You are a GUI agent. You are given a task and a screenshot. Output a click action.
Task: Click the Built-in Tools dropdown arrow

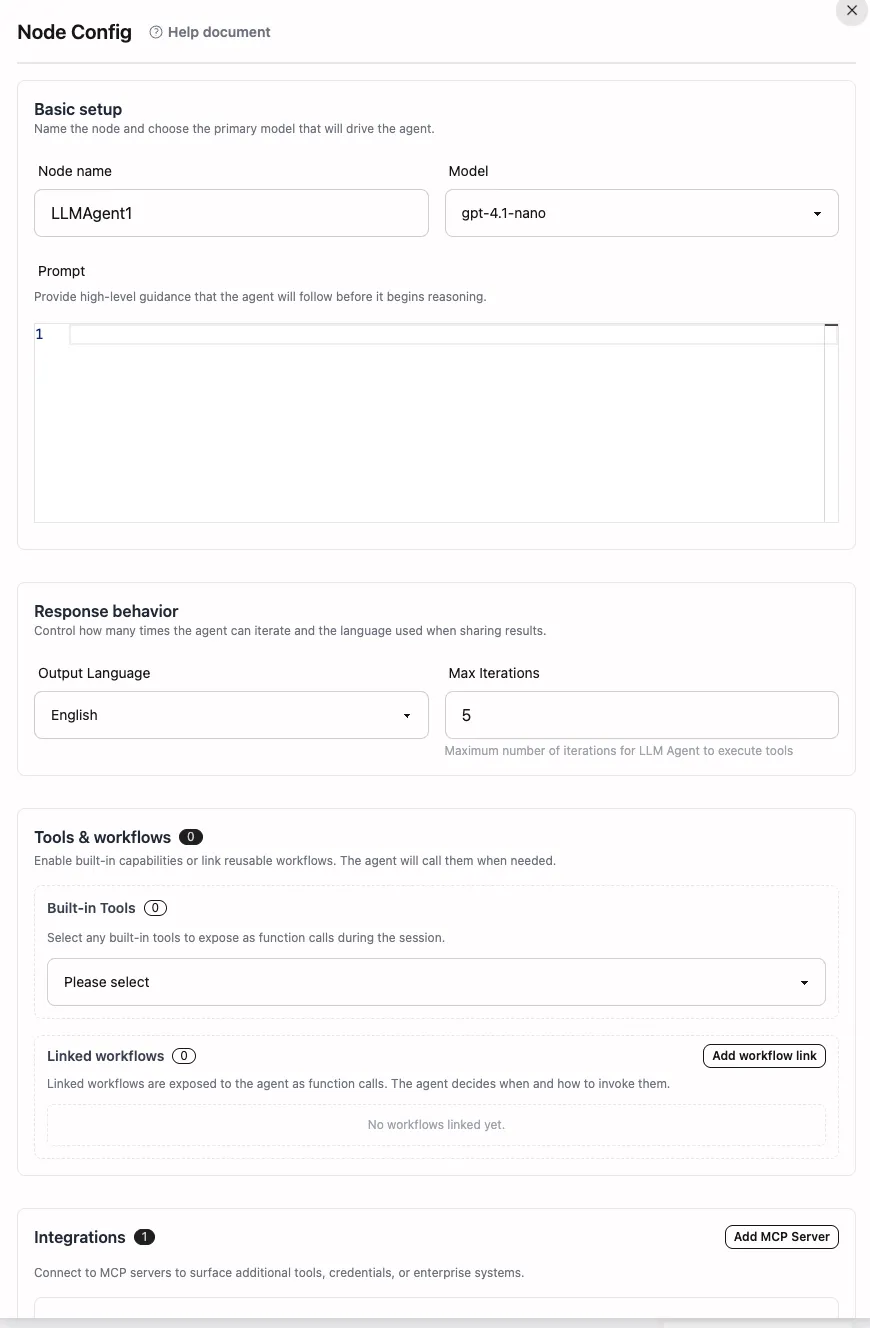pos(804,983)
